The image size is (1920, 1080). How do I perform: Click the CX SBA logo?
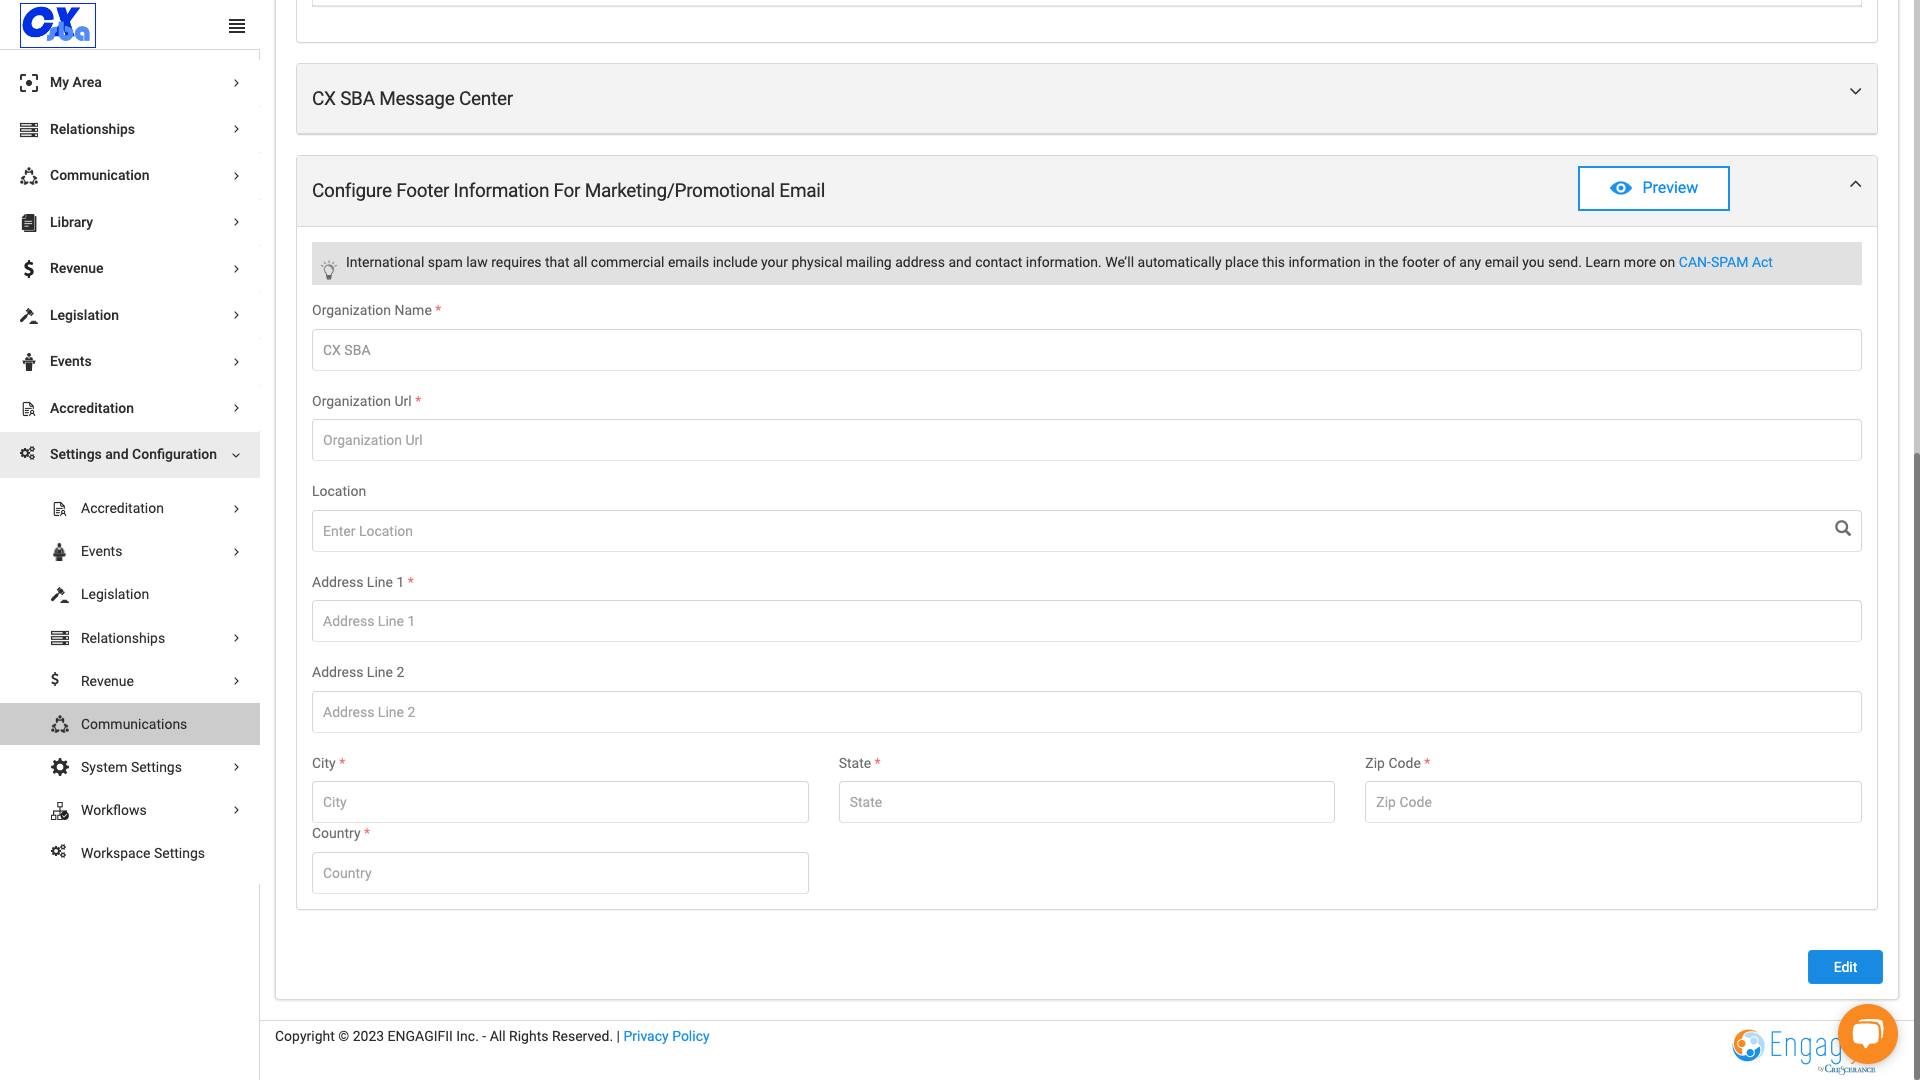58,25
